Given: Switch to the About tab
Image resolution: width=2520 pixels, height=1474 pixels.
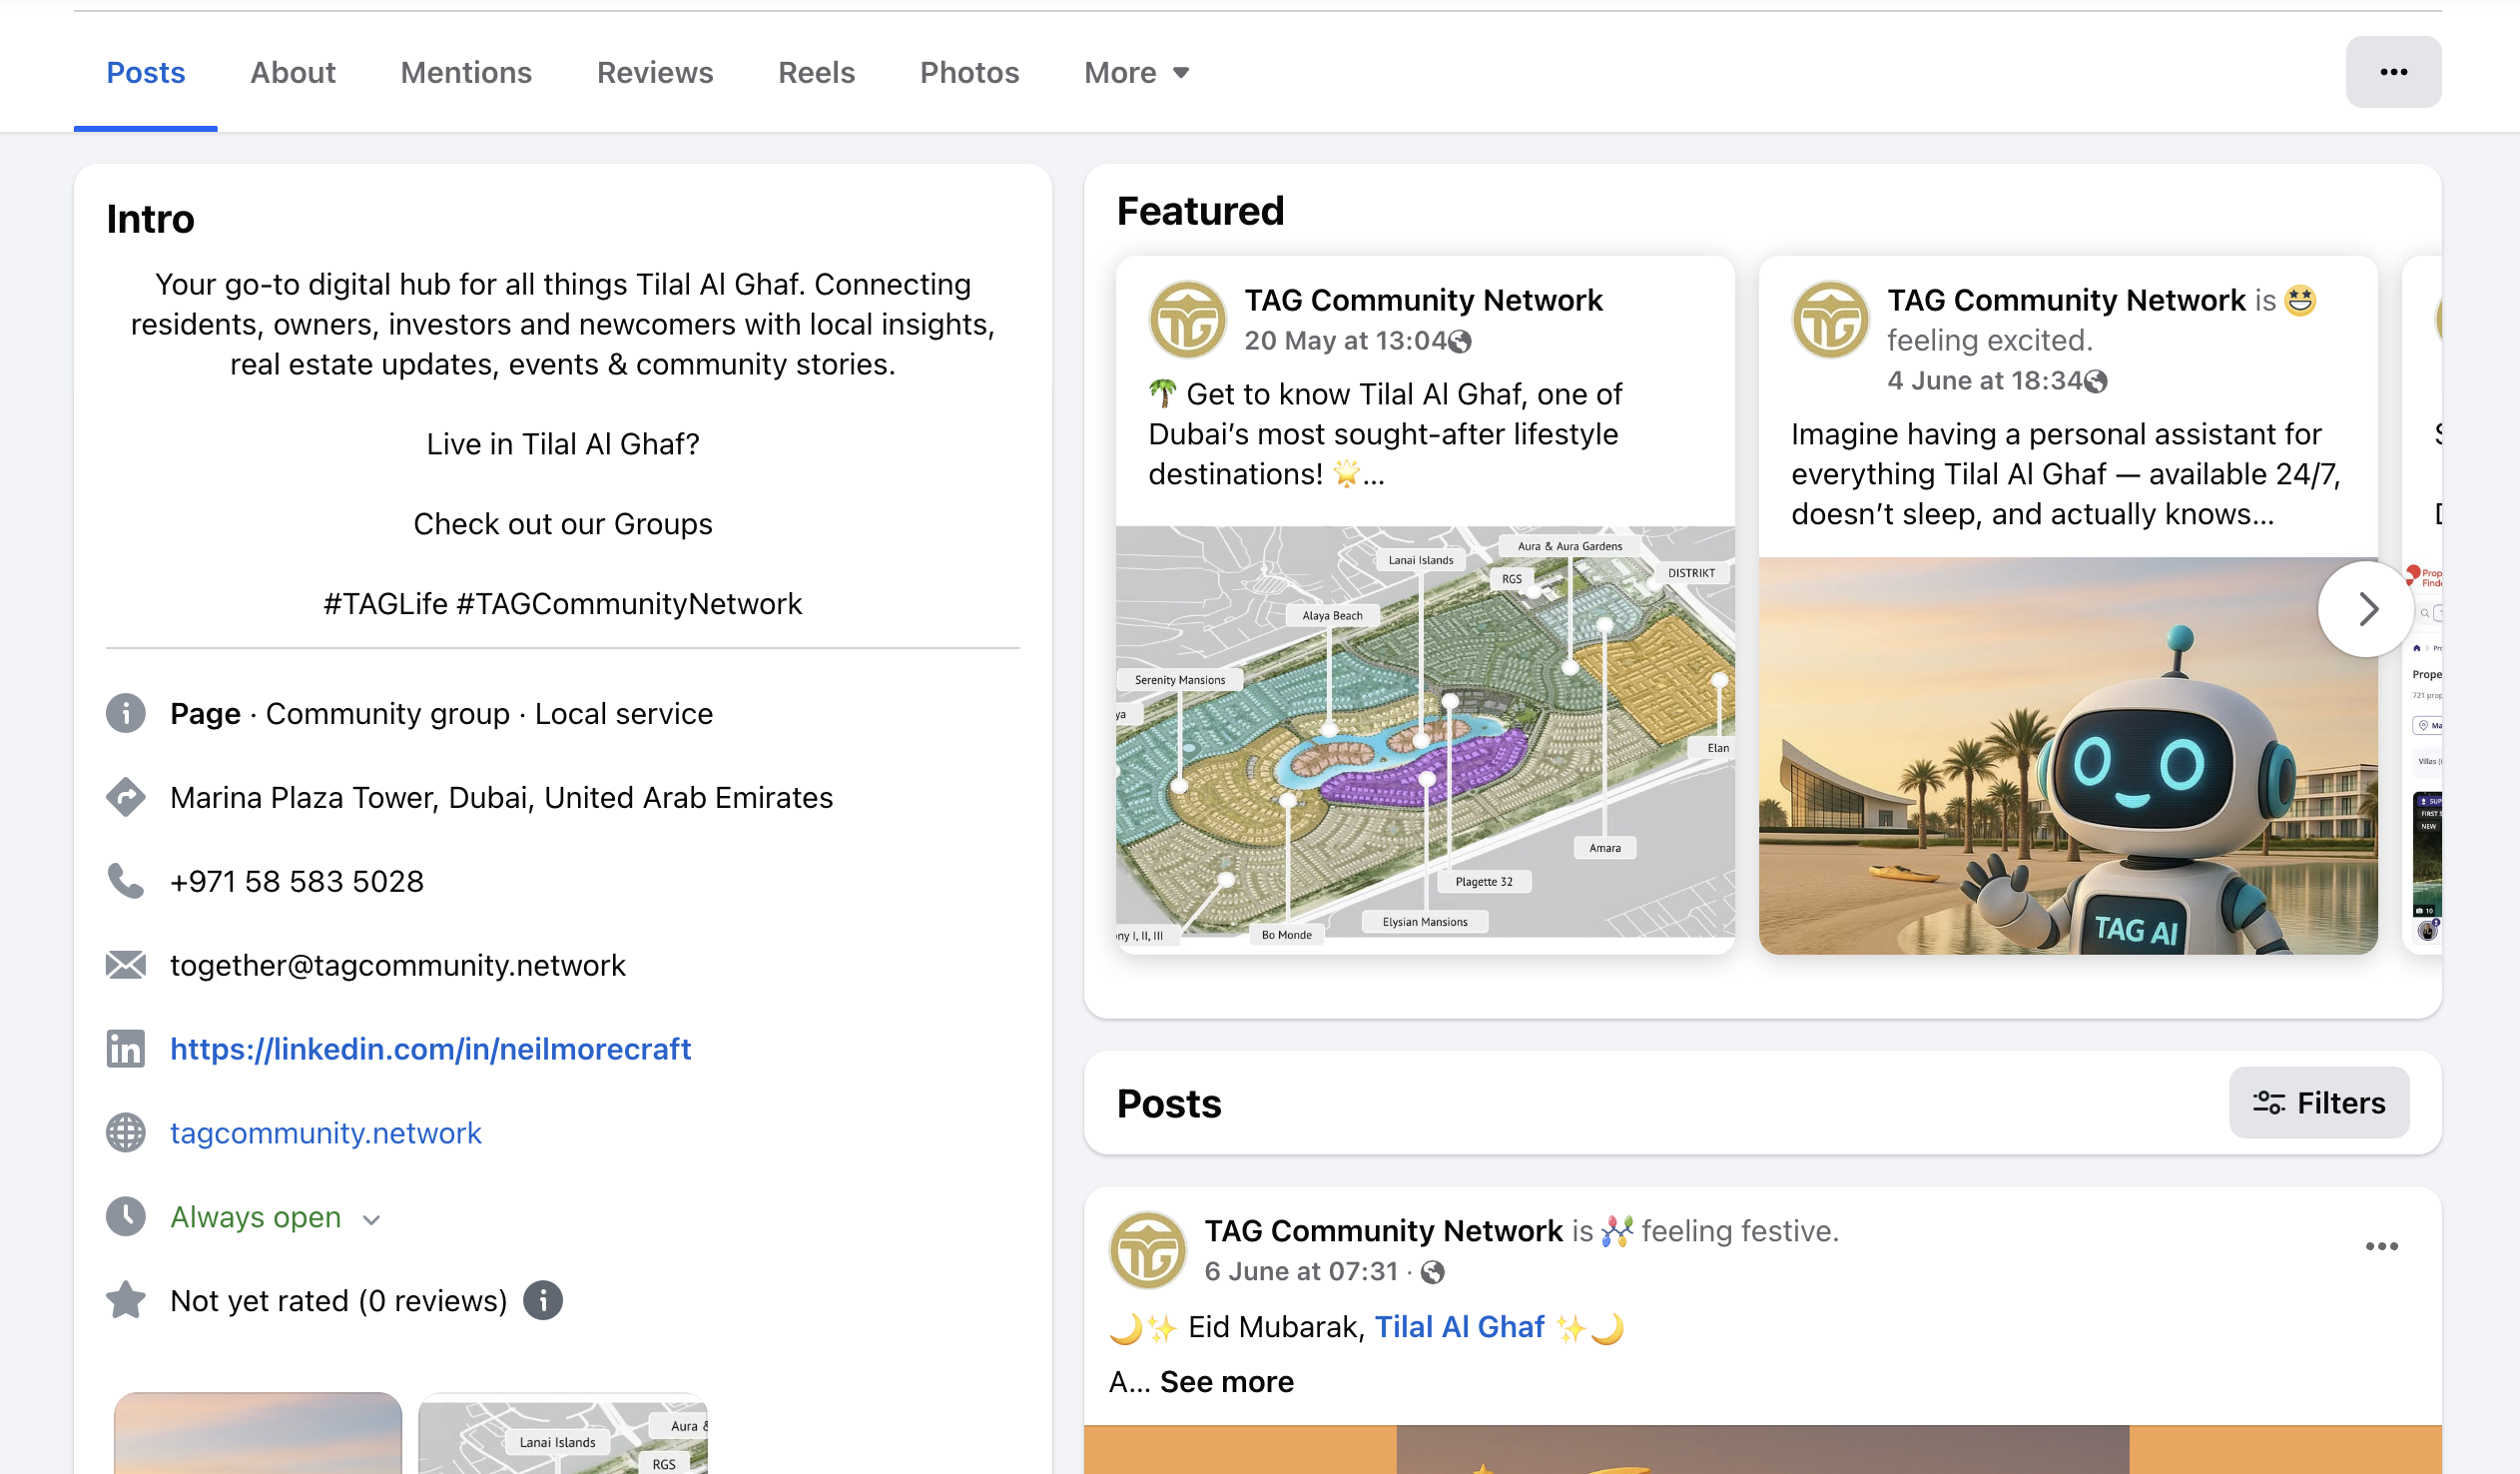Looking at the screenshot, I should (x=292, y=72).
